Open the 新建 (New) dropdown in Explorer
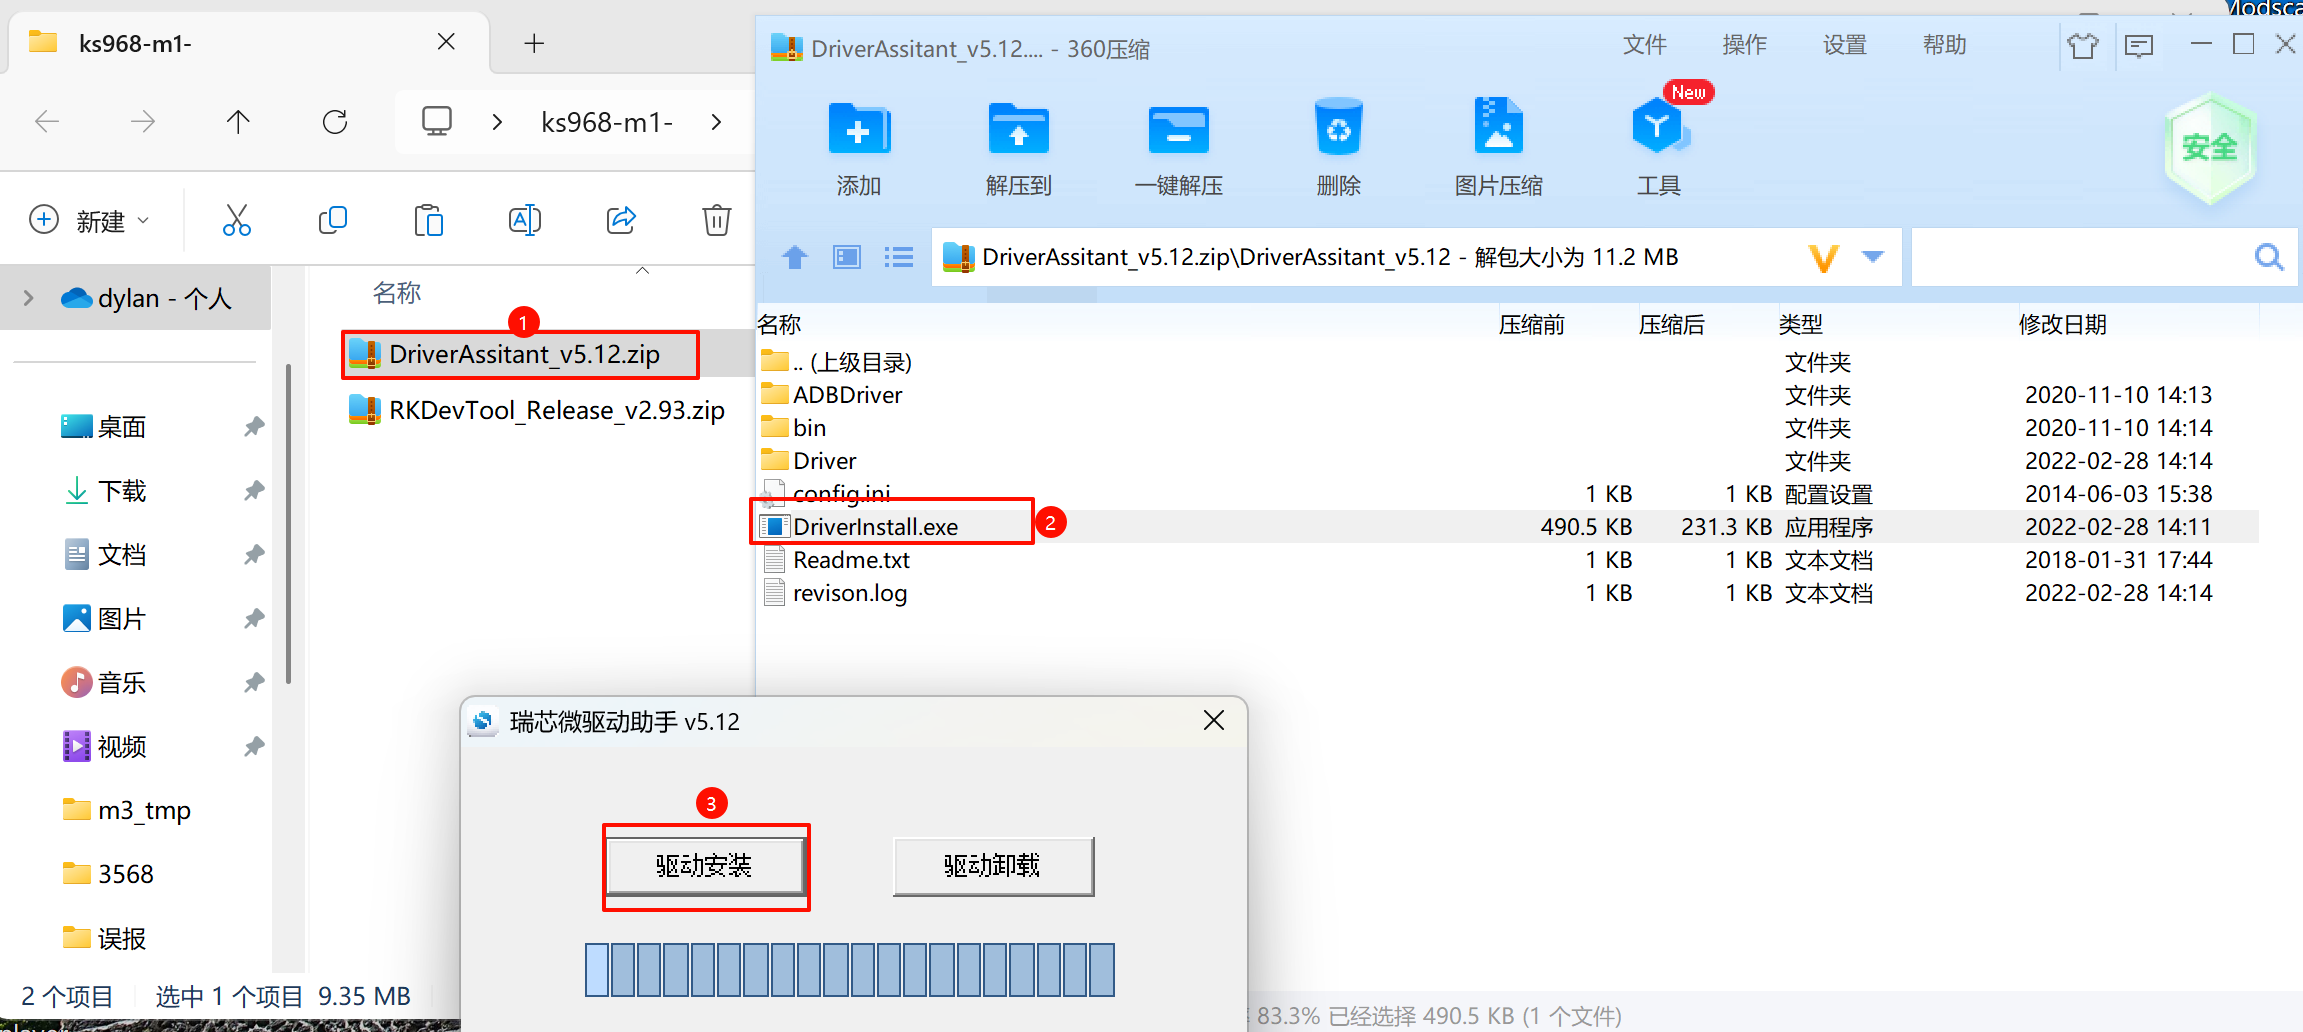 90,220
